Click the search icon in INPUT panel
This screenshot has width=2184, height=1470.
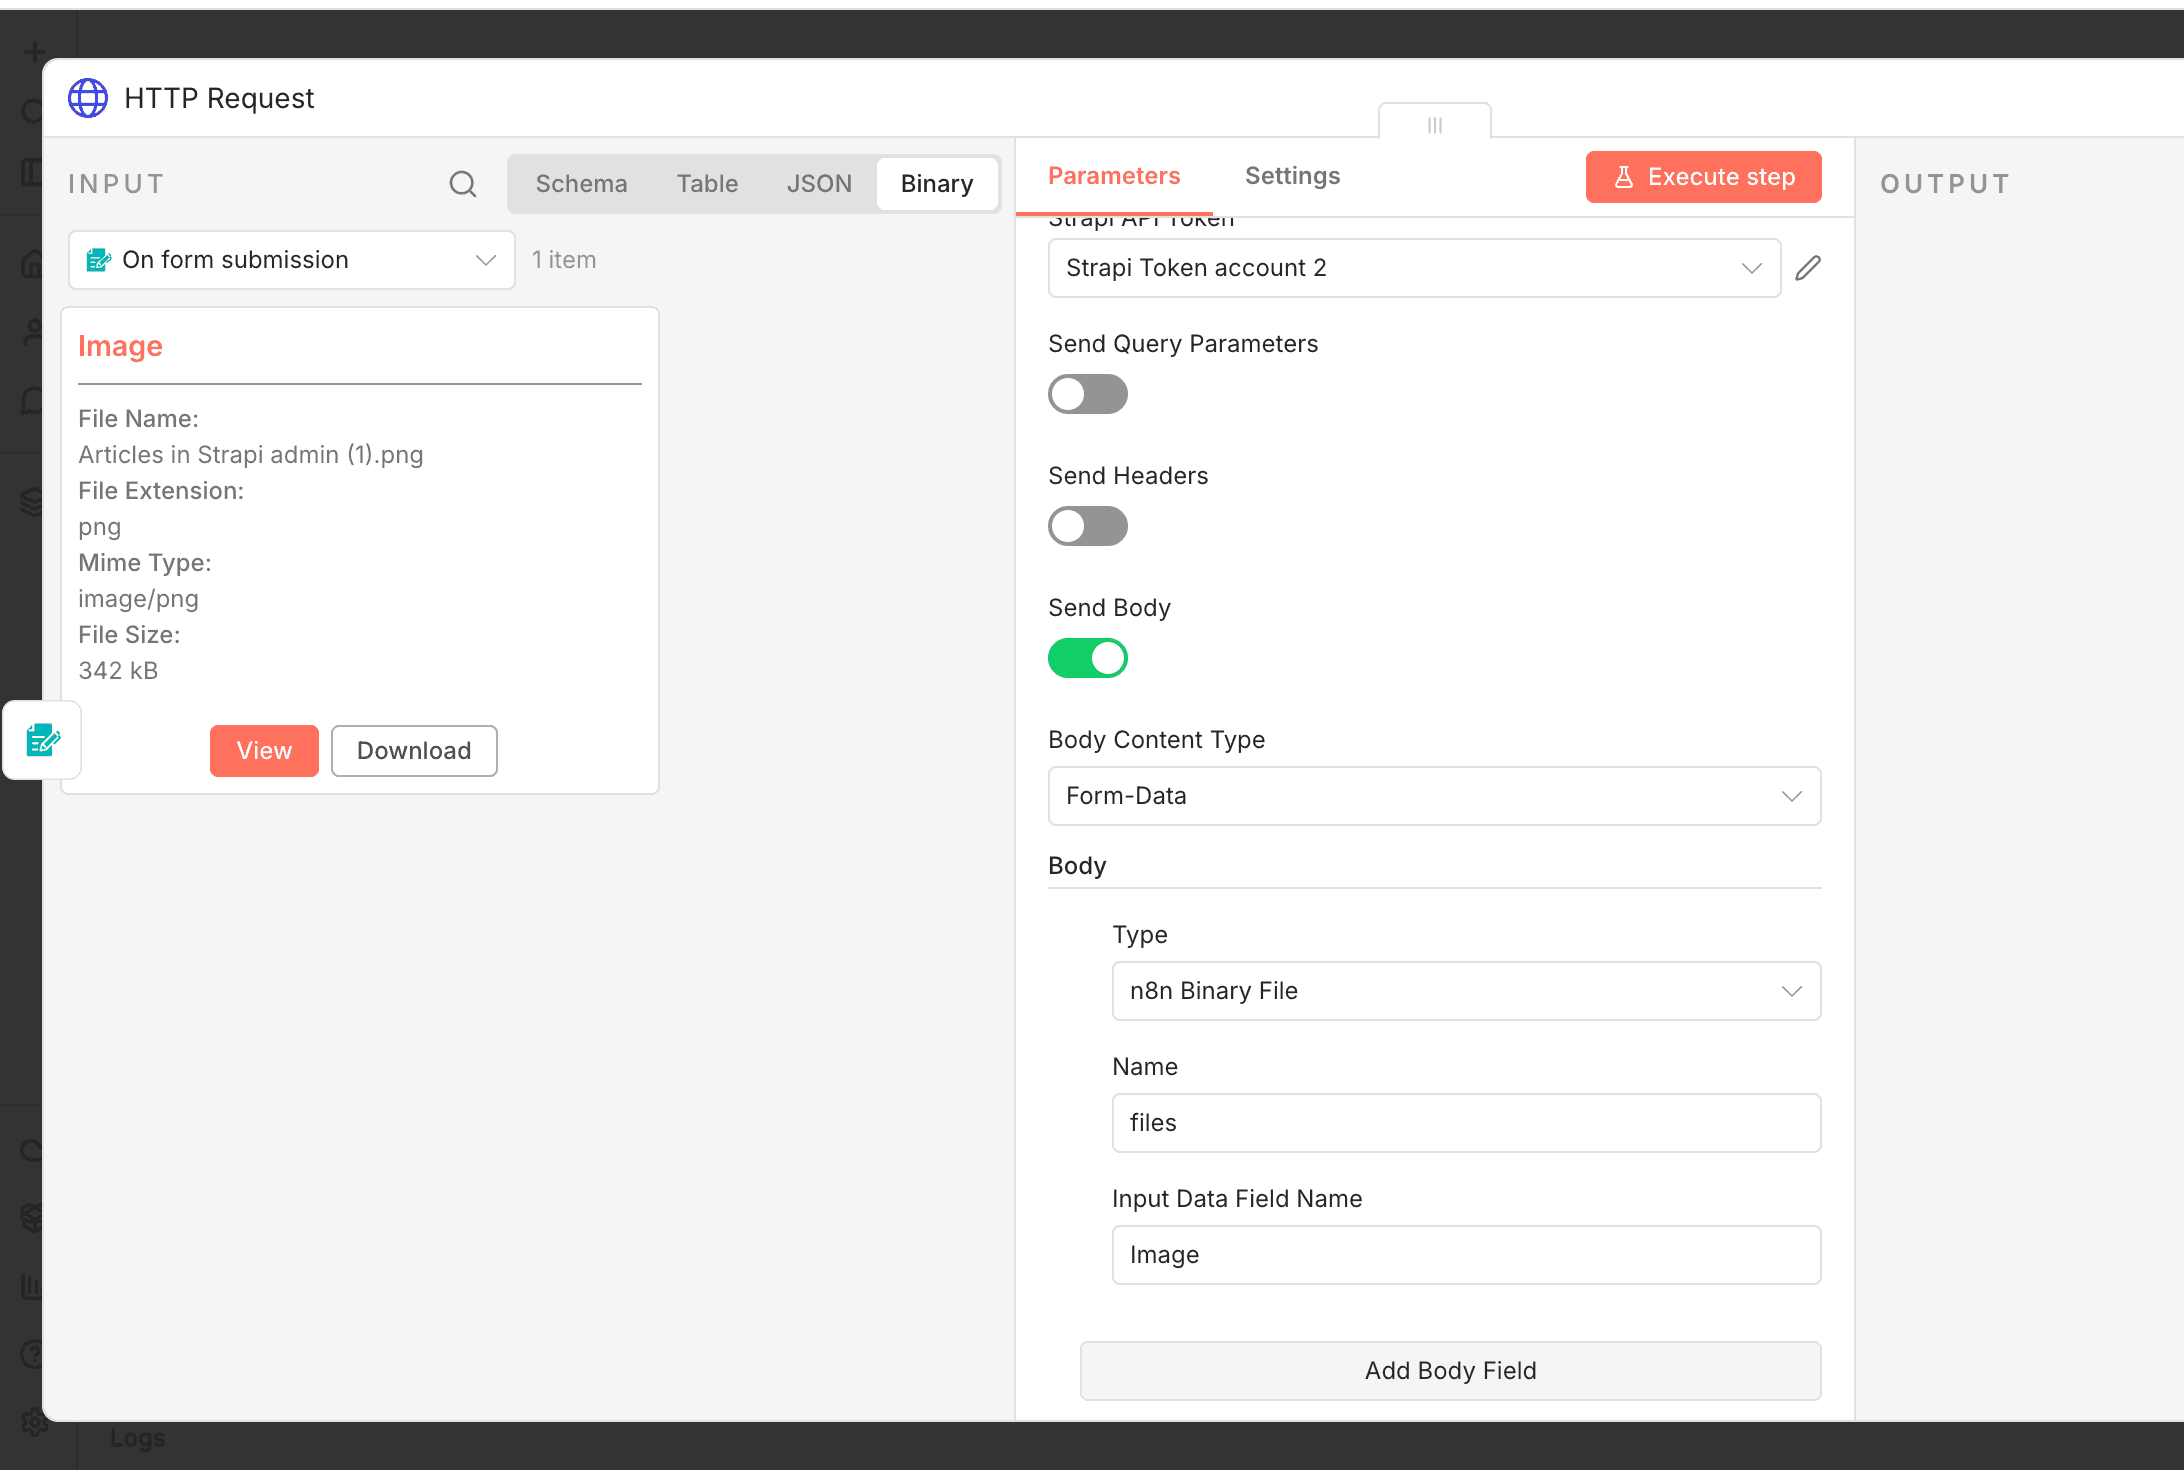pos(462,184)
